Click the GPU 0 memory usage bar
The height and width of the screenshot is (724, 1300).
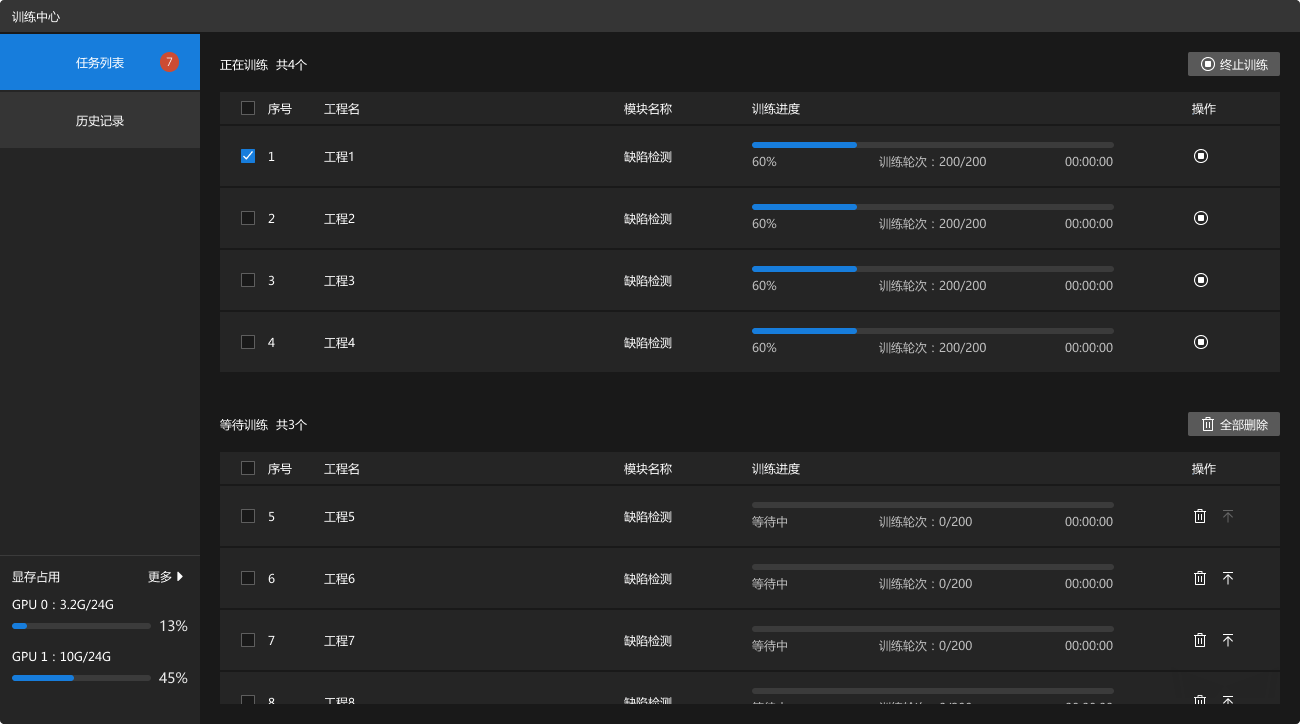(x=81, y=626)
